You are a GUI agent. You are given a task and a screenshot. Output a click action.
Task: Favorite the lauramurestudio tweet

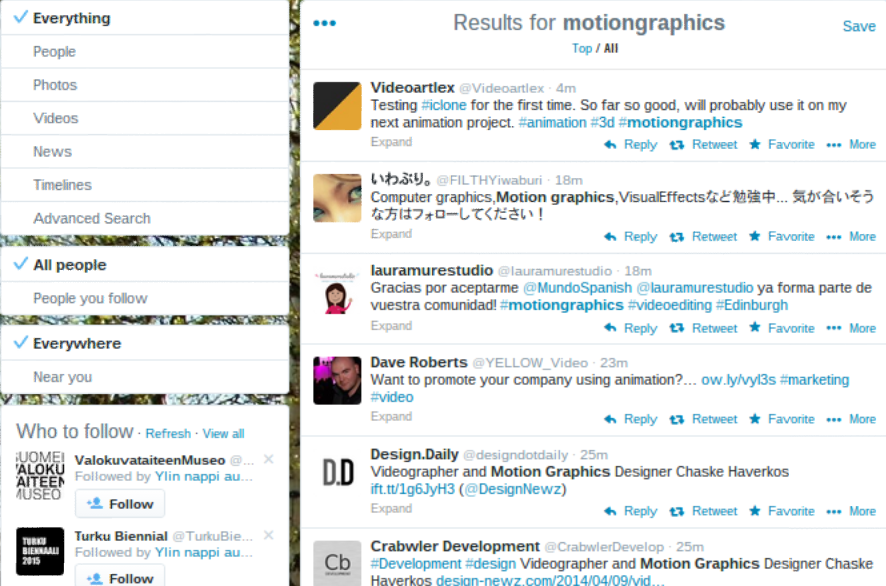782,328
